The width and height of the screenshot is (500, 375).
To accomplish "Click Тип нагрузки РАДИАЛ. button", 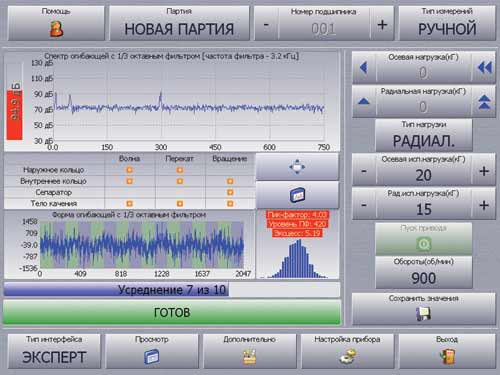I will [x=424, y=135].
